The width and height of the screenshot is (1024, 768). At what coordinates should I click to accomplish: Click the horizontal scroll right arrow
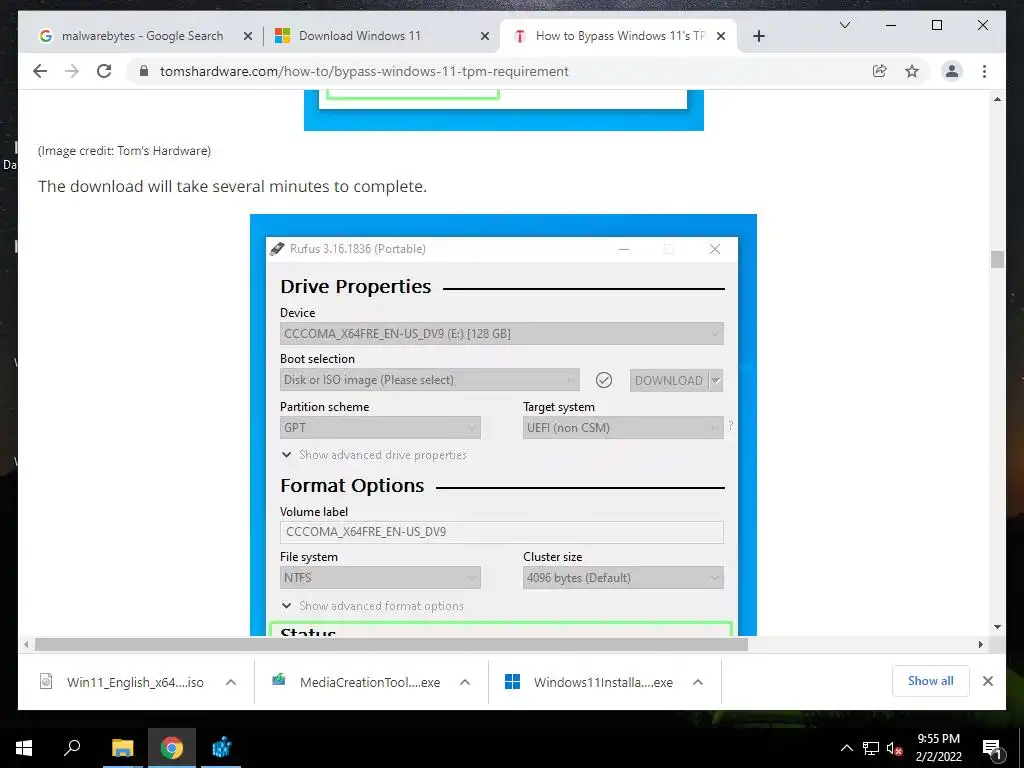980,645
